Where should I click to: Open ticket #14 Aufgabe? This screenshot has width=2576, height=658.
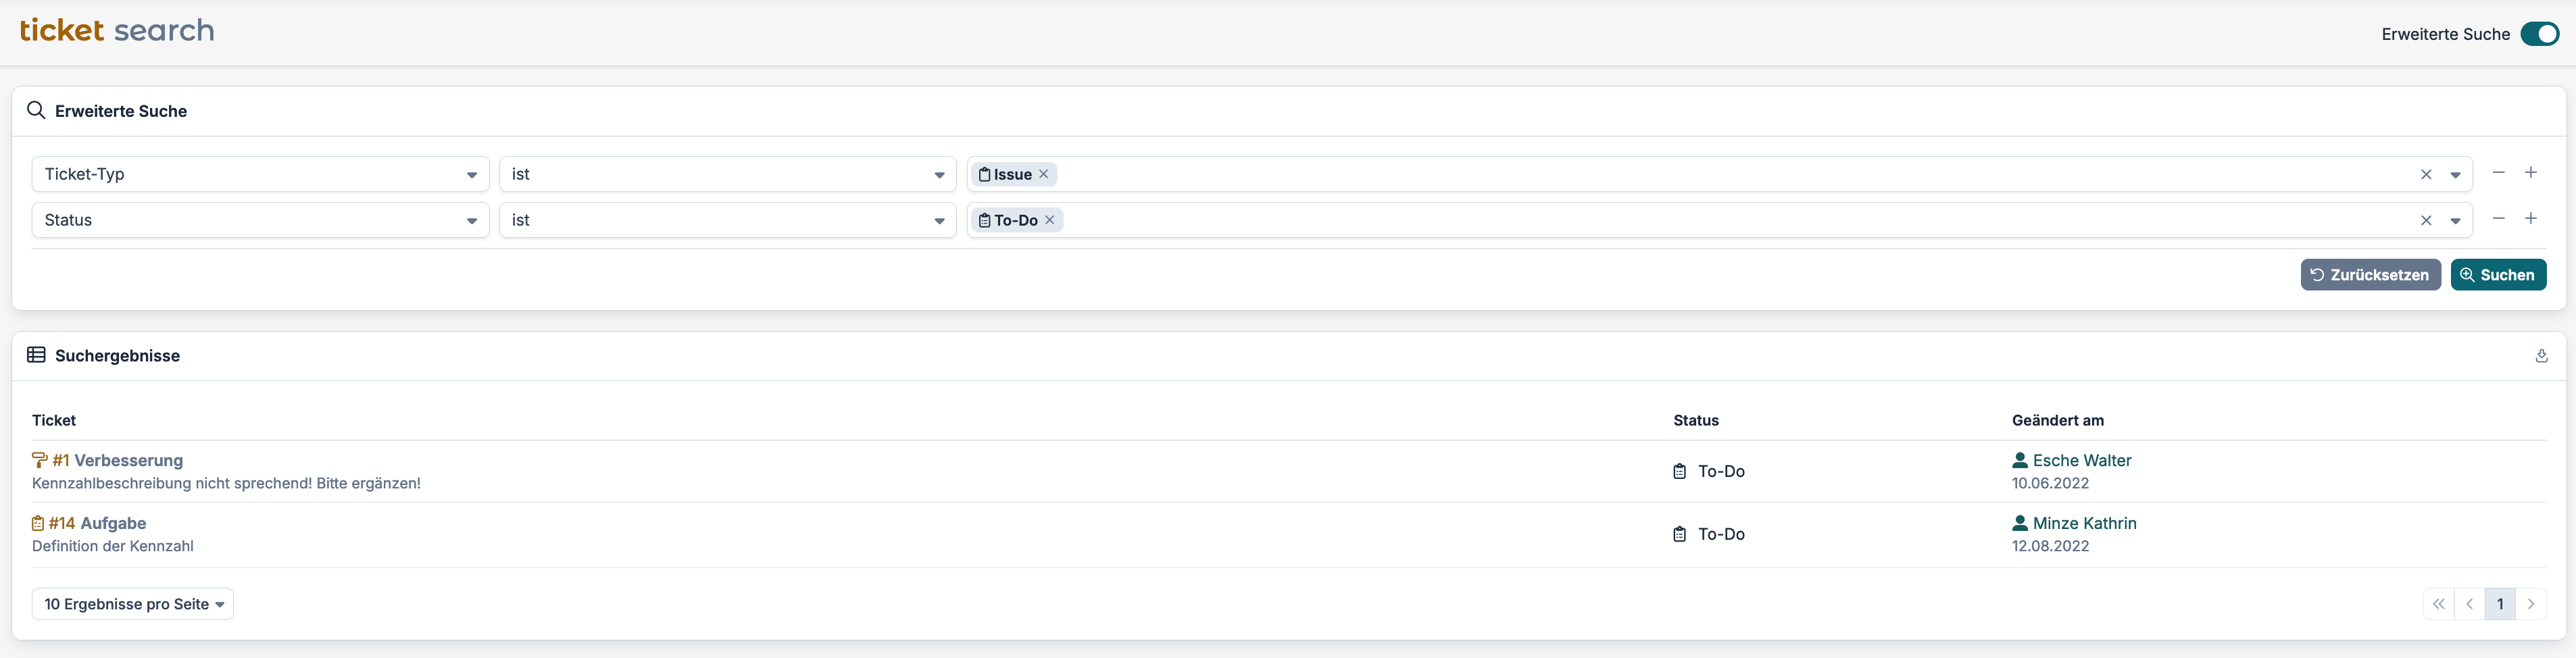coord(97,524)
